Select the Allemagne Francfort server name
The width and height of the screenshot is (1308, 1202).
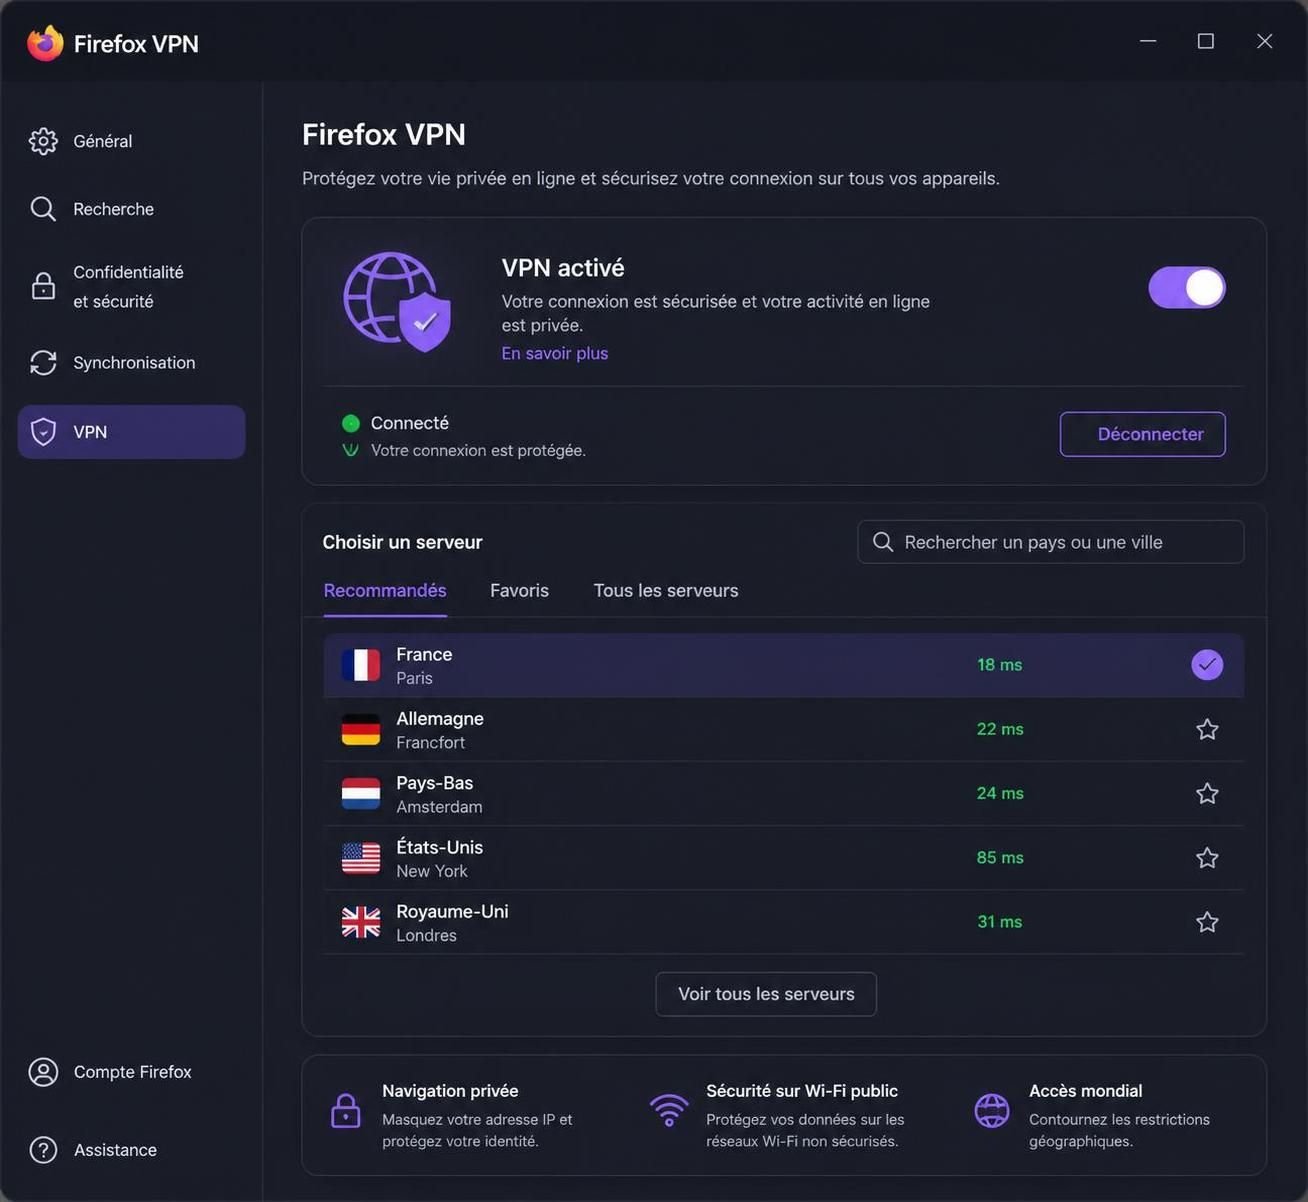(x=440, y=730)
